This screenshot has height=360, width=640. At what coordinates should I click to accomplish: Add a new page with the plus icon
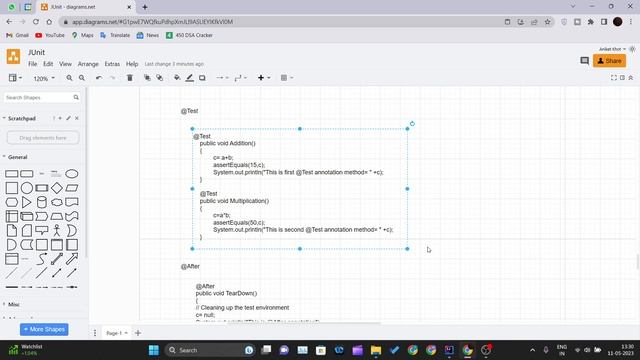tap(138, 333)
